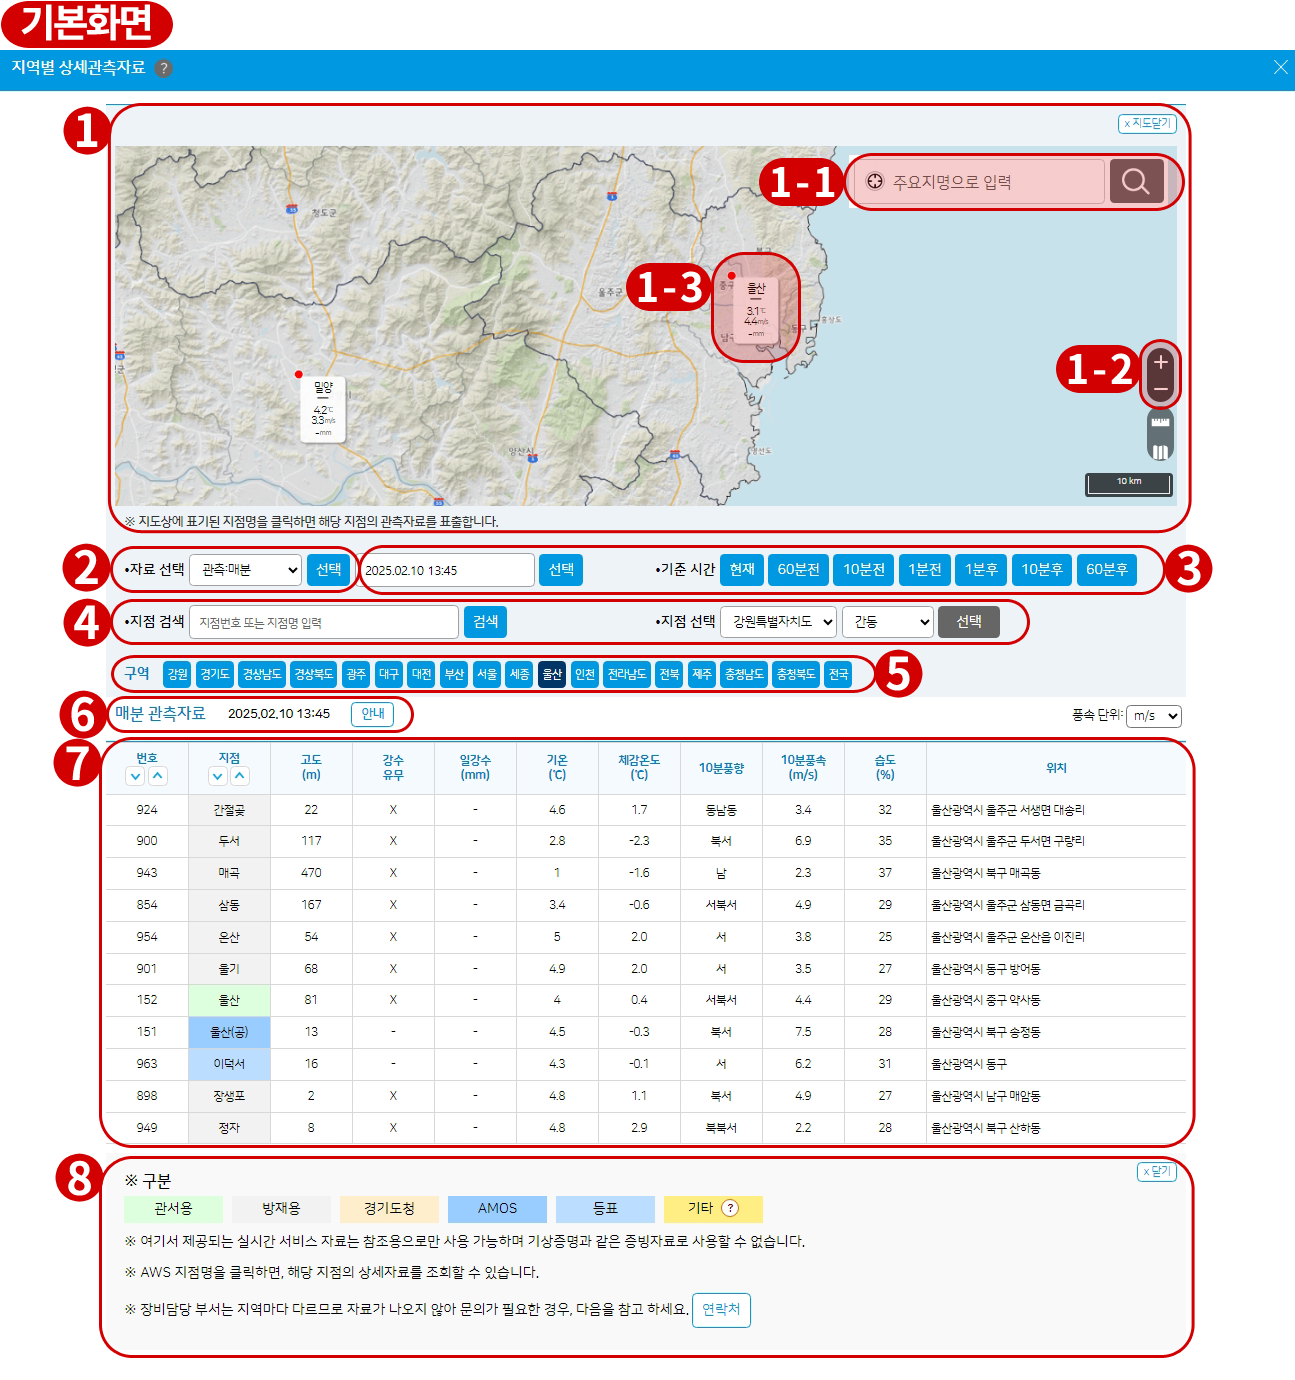Zoom out the map with minus button

(1160, 389)
